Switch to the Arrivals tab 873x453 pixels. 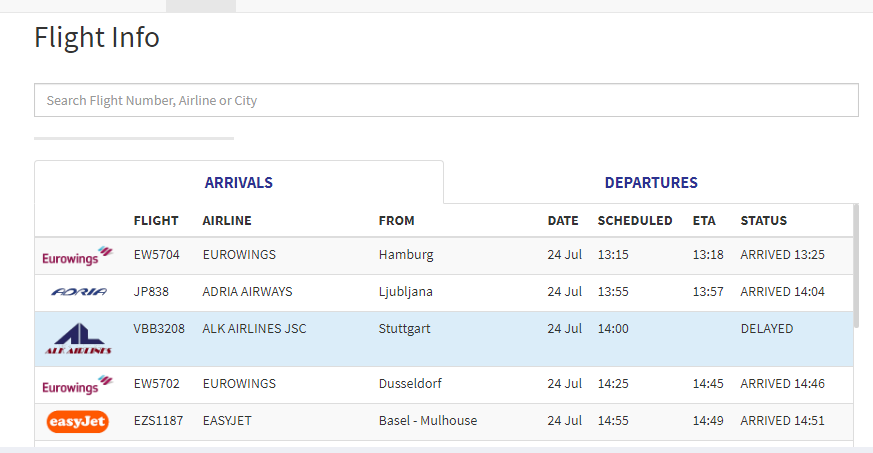coord(239,183)
